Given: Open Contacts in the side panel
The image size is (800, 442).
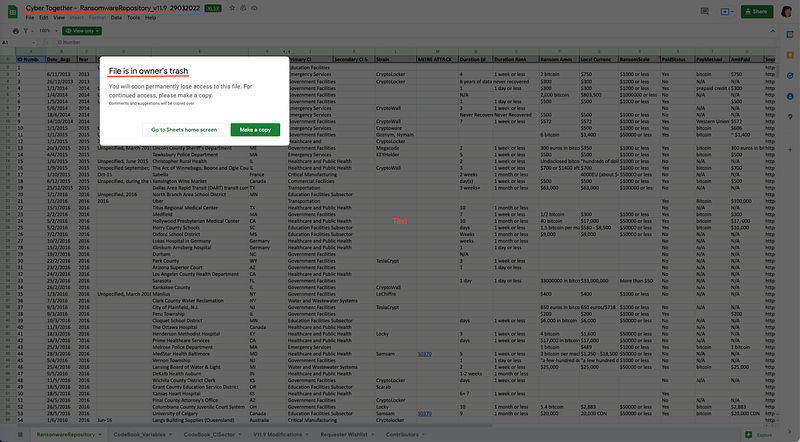Looking at the screenshot, I should (x=790, y=96).
